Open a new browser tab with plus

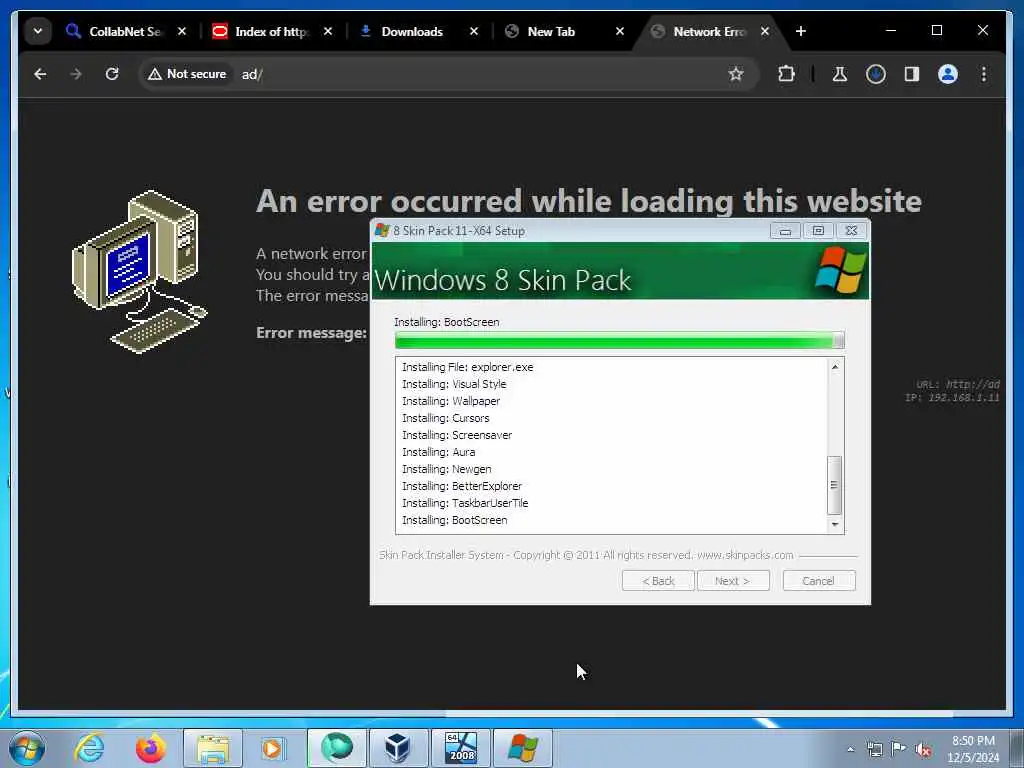(801, 31)
